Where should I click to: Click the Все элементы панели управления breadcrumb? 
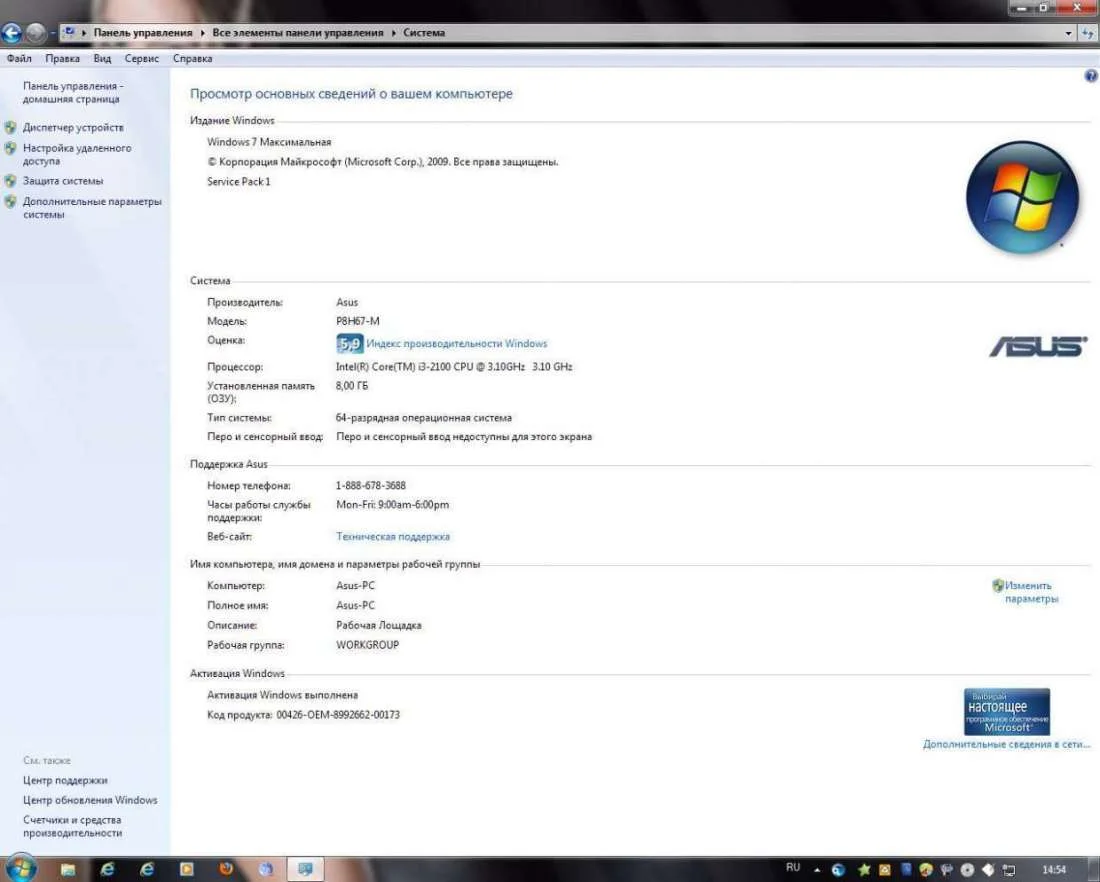coord(298,33)
